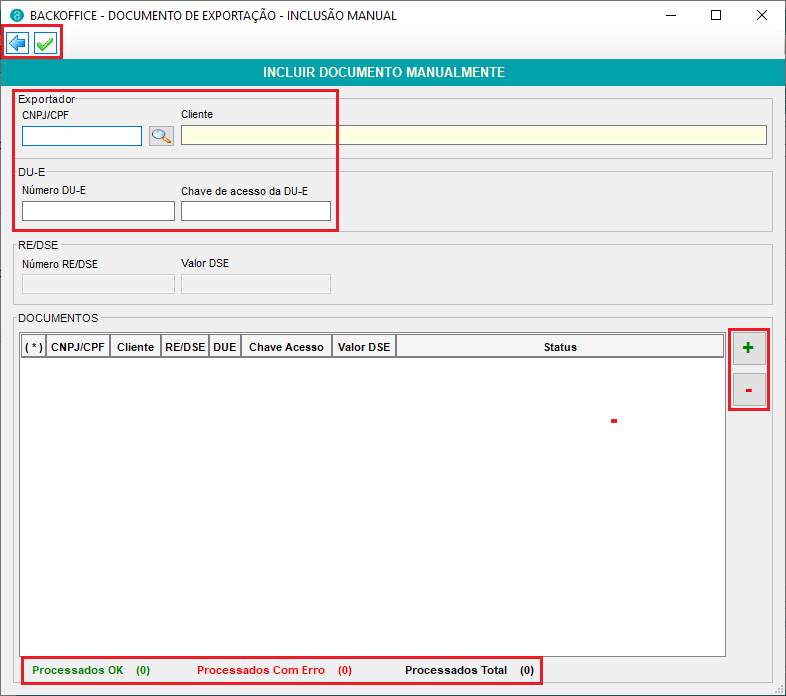Confirm with the green checkmark icon
This screenshot has width=786, height=696.
click(x=45, y=43)
